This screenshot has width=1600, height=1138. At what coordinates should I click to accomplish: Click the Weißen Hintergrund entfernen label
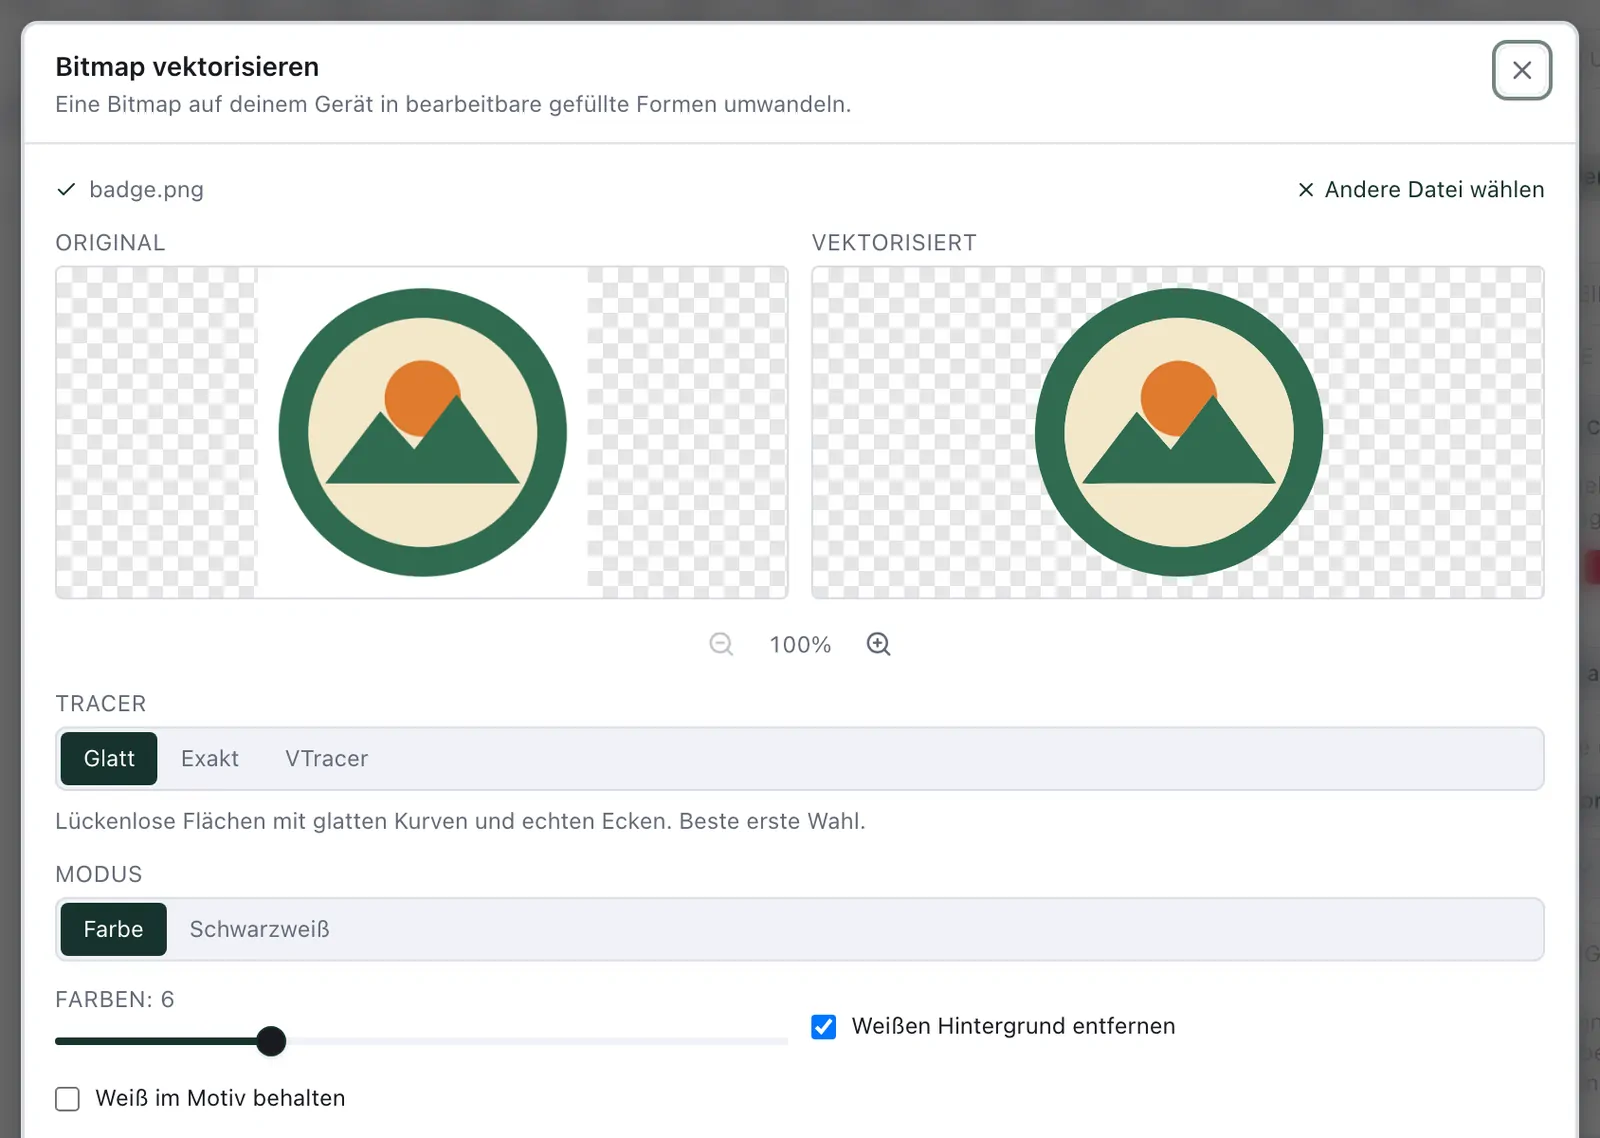click(x=1013, y=1026)
